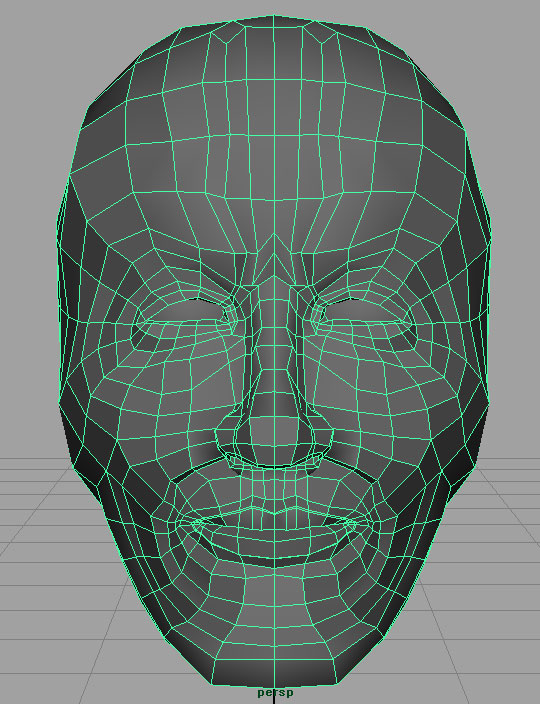Select the mouth corner on the left side
The width and height of the screenshot is (540, 704).
pos(193,524)
